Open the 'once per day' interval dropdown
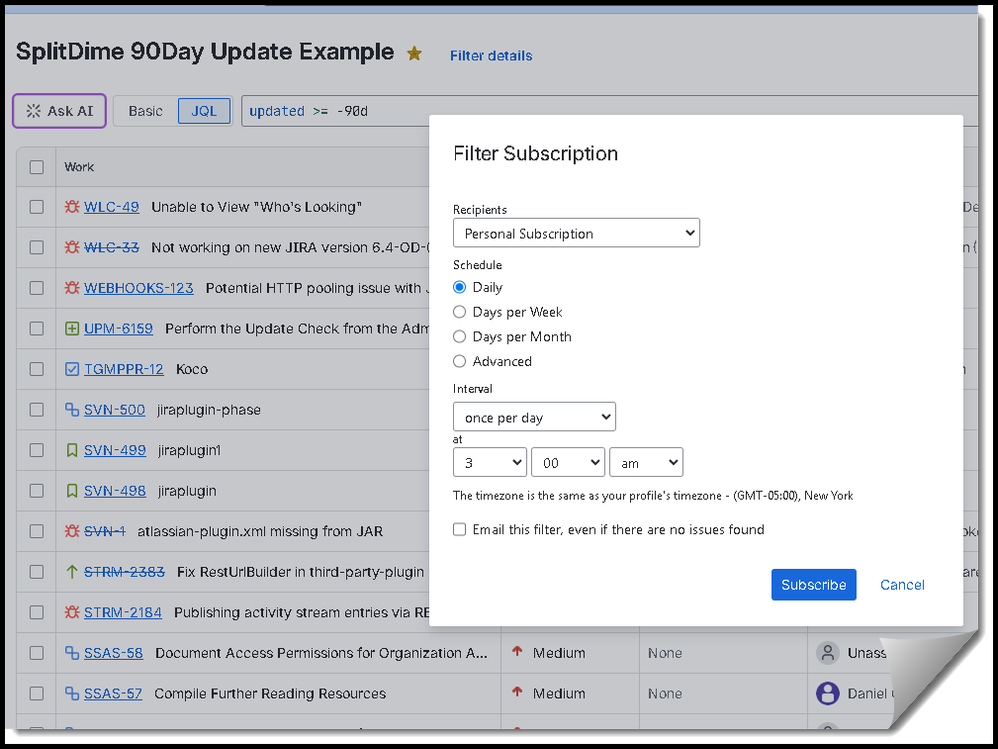The image size is (998, 749). (534, 416)
